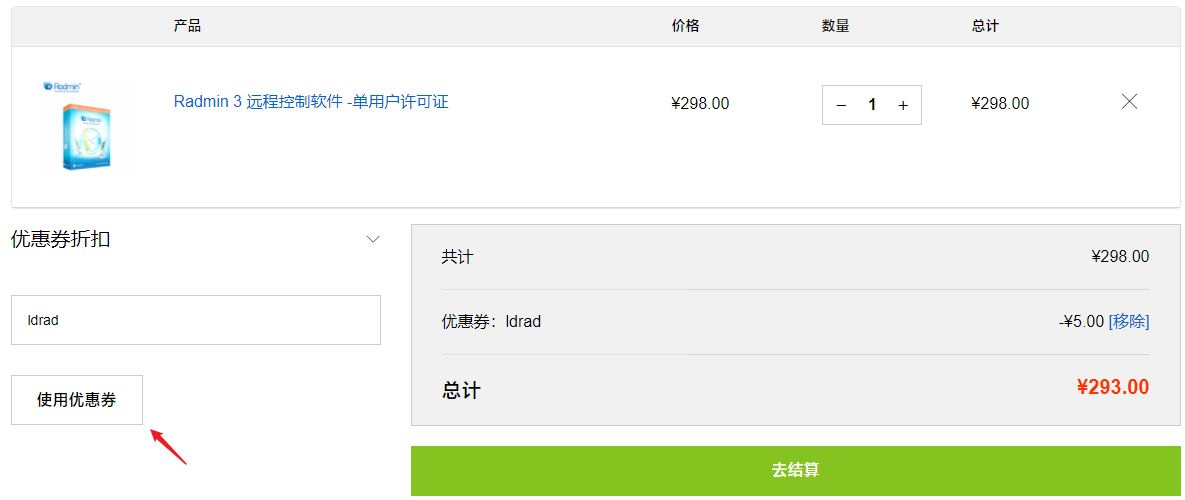Click the 价格 column header
The height and width of the screenshot is (500, 1185).
tap(686, 26)
